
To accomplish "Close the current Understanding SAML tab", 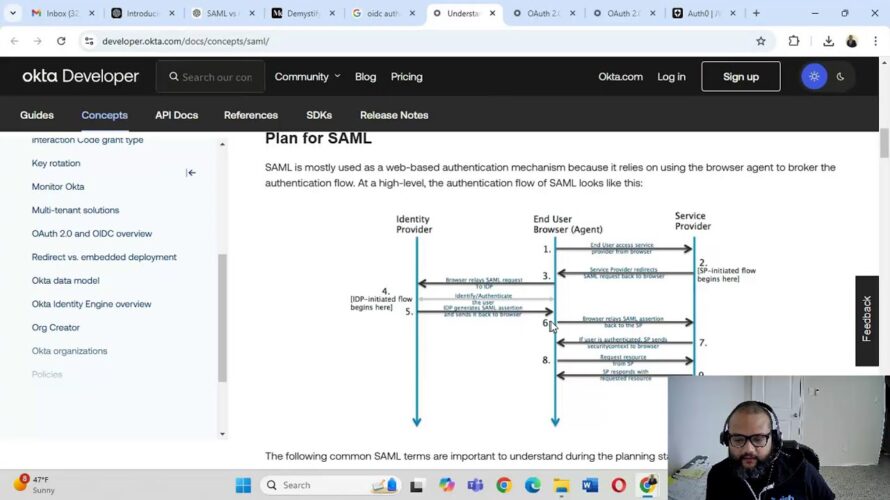I will pos(492,13).
